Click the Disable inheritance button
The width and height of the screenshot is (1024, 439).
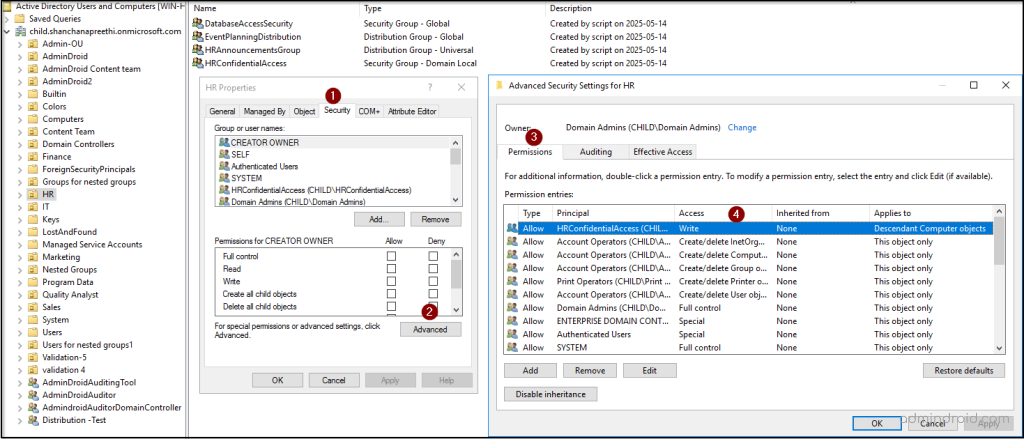tap(551, 394)
